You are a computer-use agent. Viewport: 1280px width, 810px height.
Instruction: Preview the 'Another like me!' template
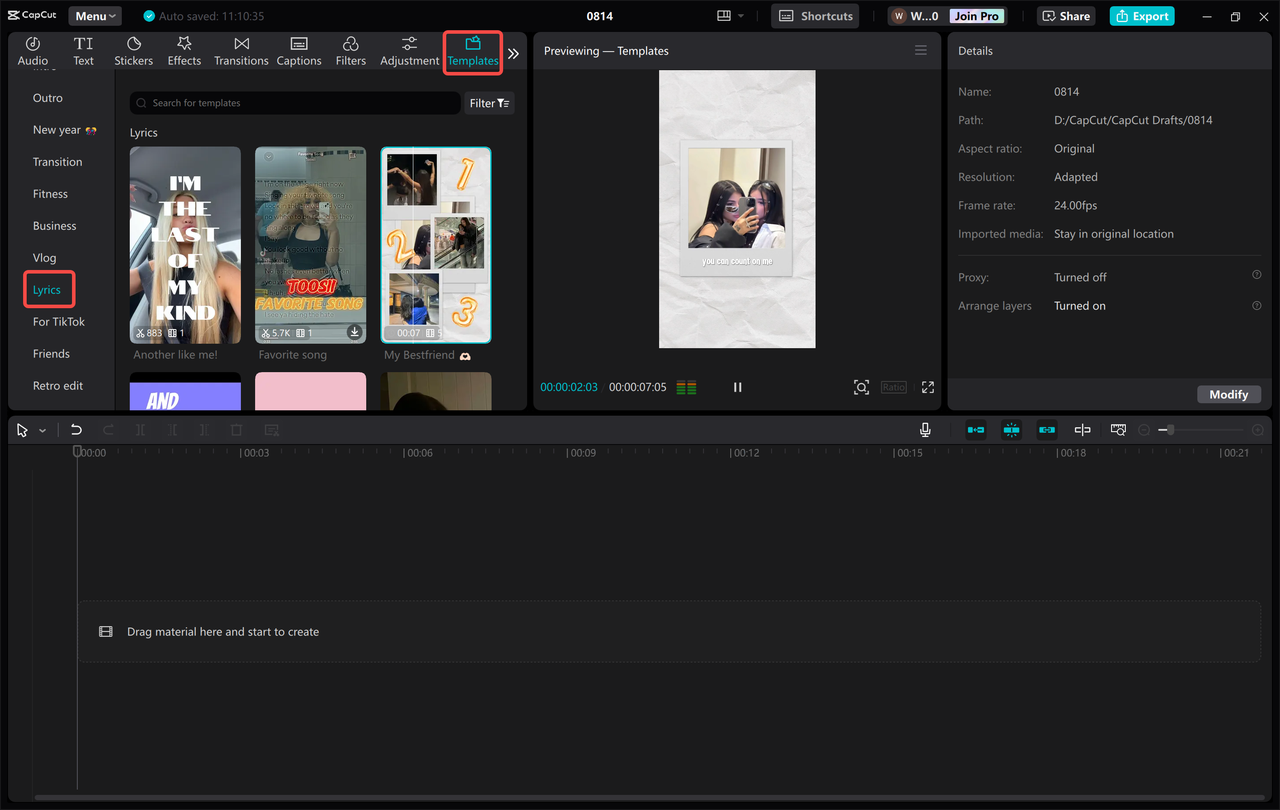tap(185, 245)
